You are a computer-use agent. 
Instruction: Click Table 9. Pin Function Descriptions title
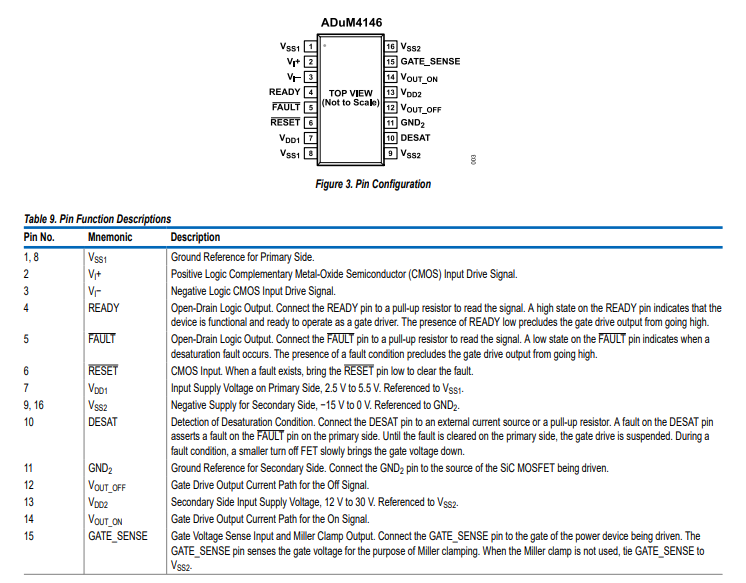pyautogui.click(x=98, y=219)
